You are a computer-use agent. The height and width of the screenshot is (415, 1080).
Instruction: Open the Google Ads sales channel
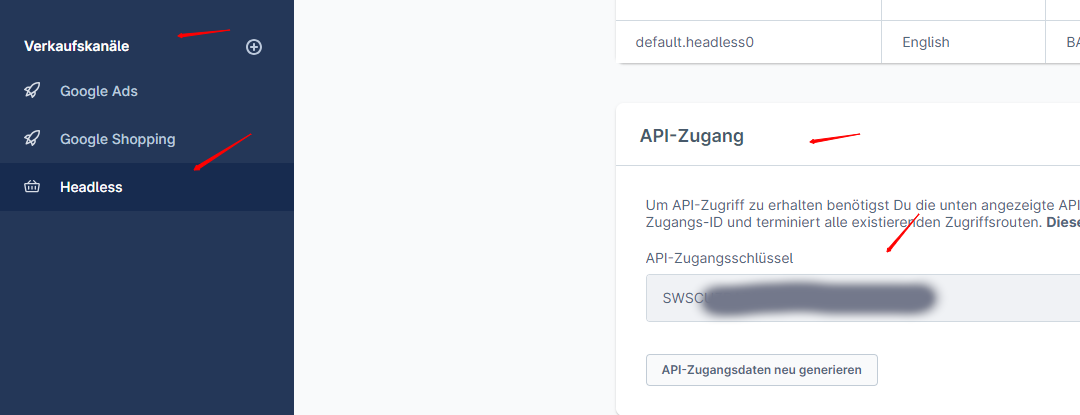99,91
